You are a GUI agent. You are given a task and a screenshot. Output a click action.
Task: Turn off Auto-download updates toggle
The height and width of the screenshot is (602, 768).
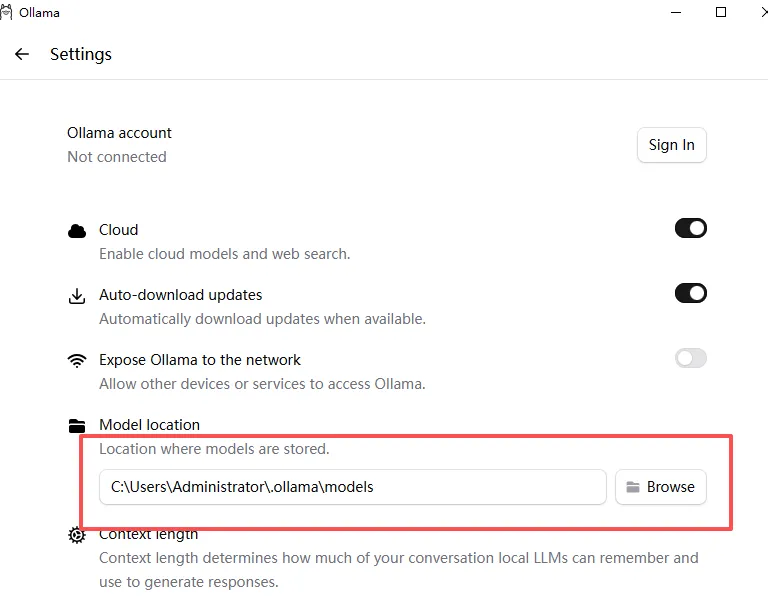click(691, 293)
